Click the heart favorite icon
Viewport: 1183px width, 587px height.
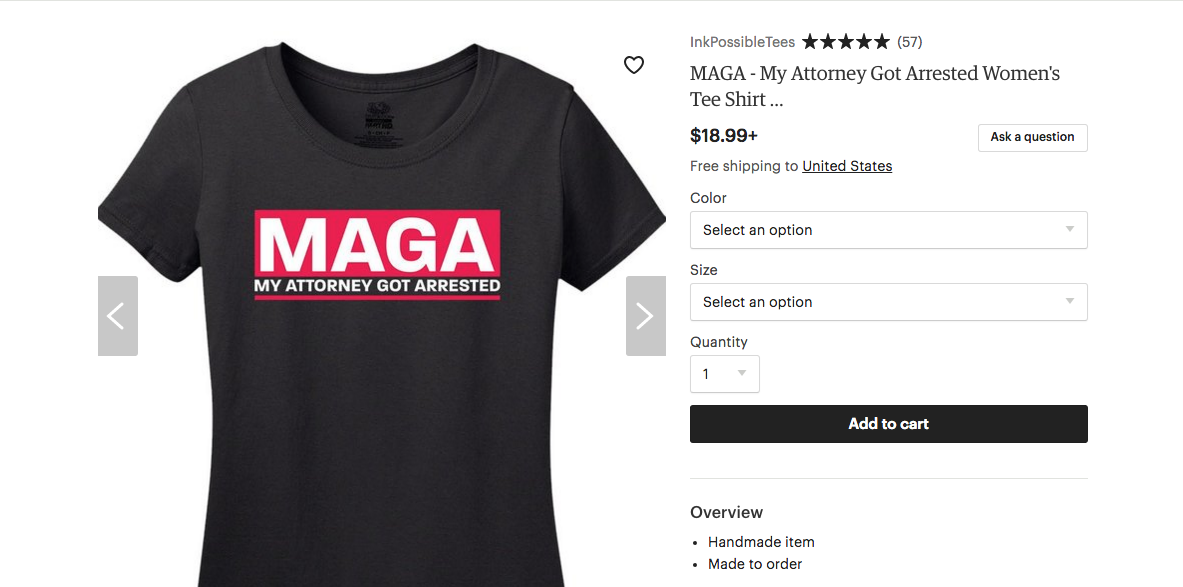click(634, 66)
